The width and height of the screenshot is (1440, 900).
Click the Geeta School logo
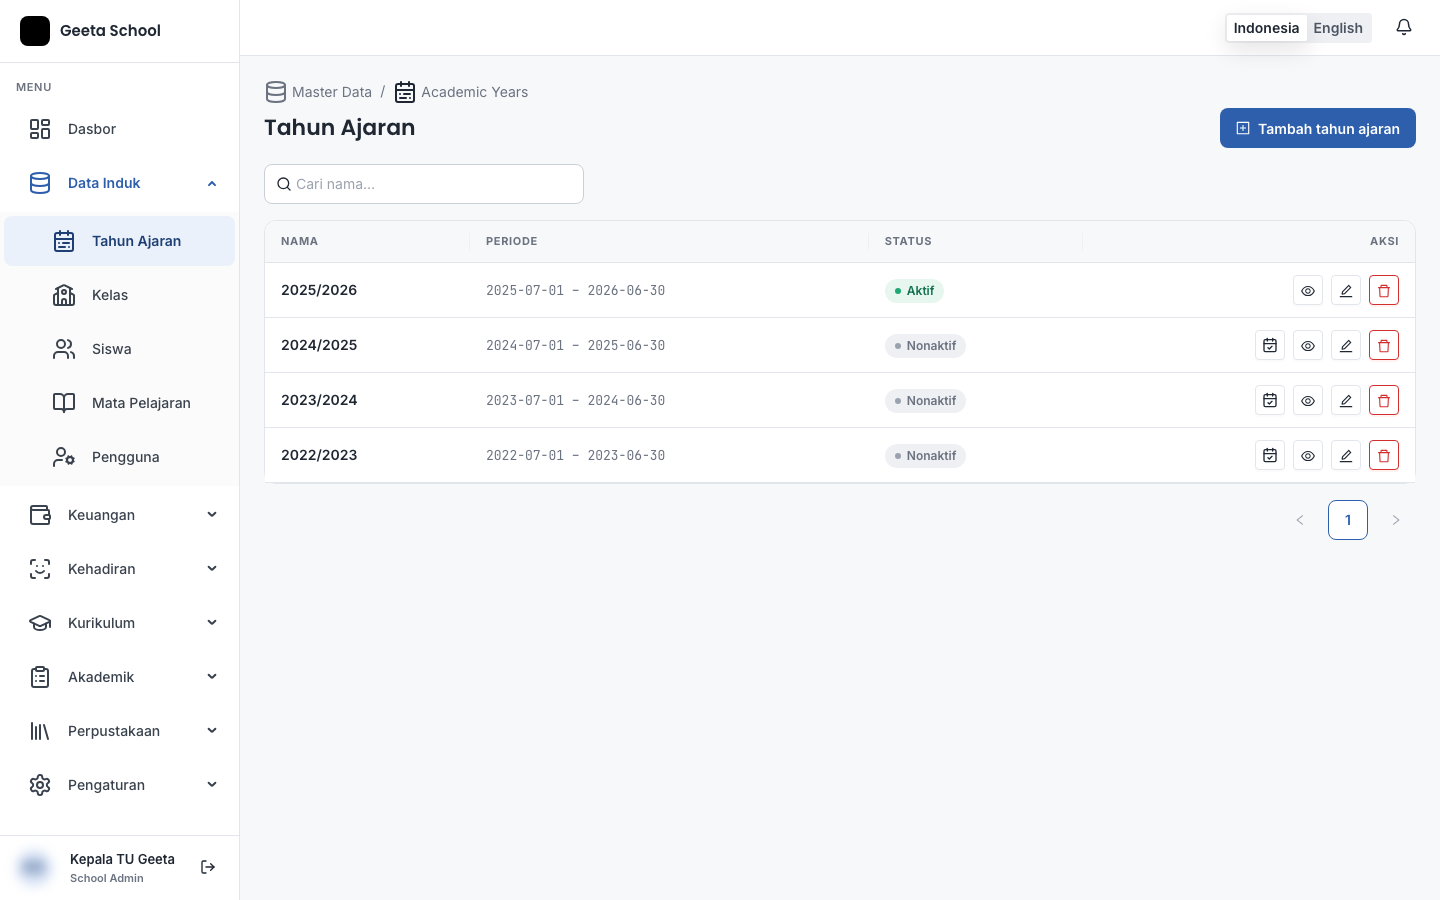point(35,31)
